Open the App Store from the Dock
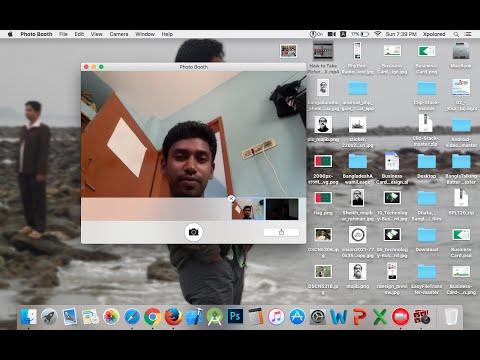The image size is (480, 360). point(297,317)
